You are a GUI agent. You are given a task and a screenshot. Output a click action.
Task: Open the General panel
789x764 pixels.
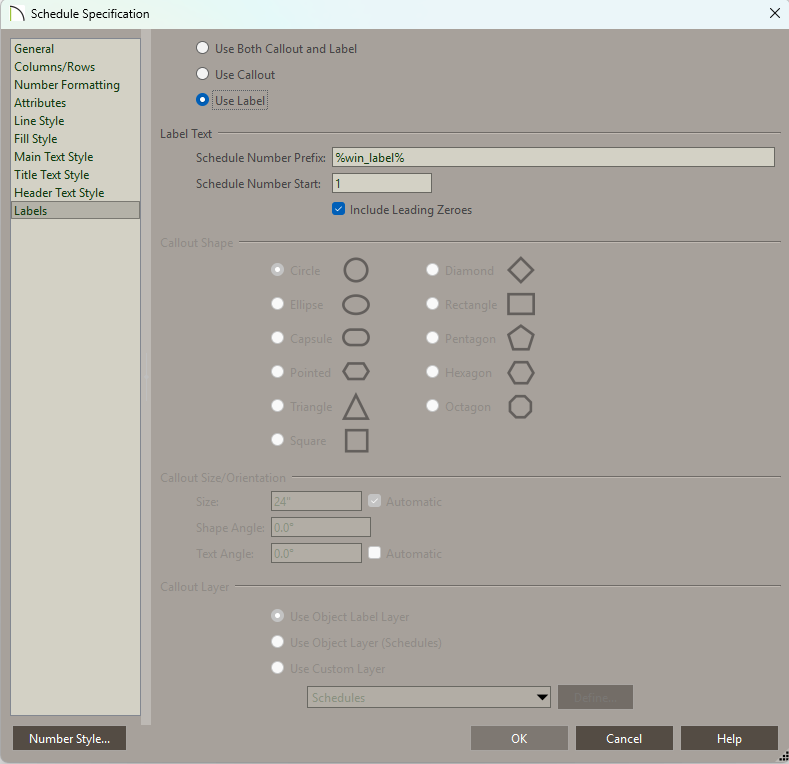tap(34, 49)
